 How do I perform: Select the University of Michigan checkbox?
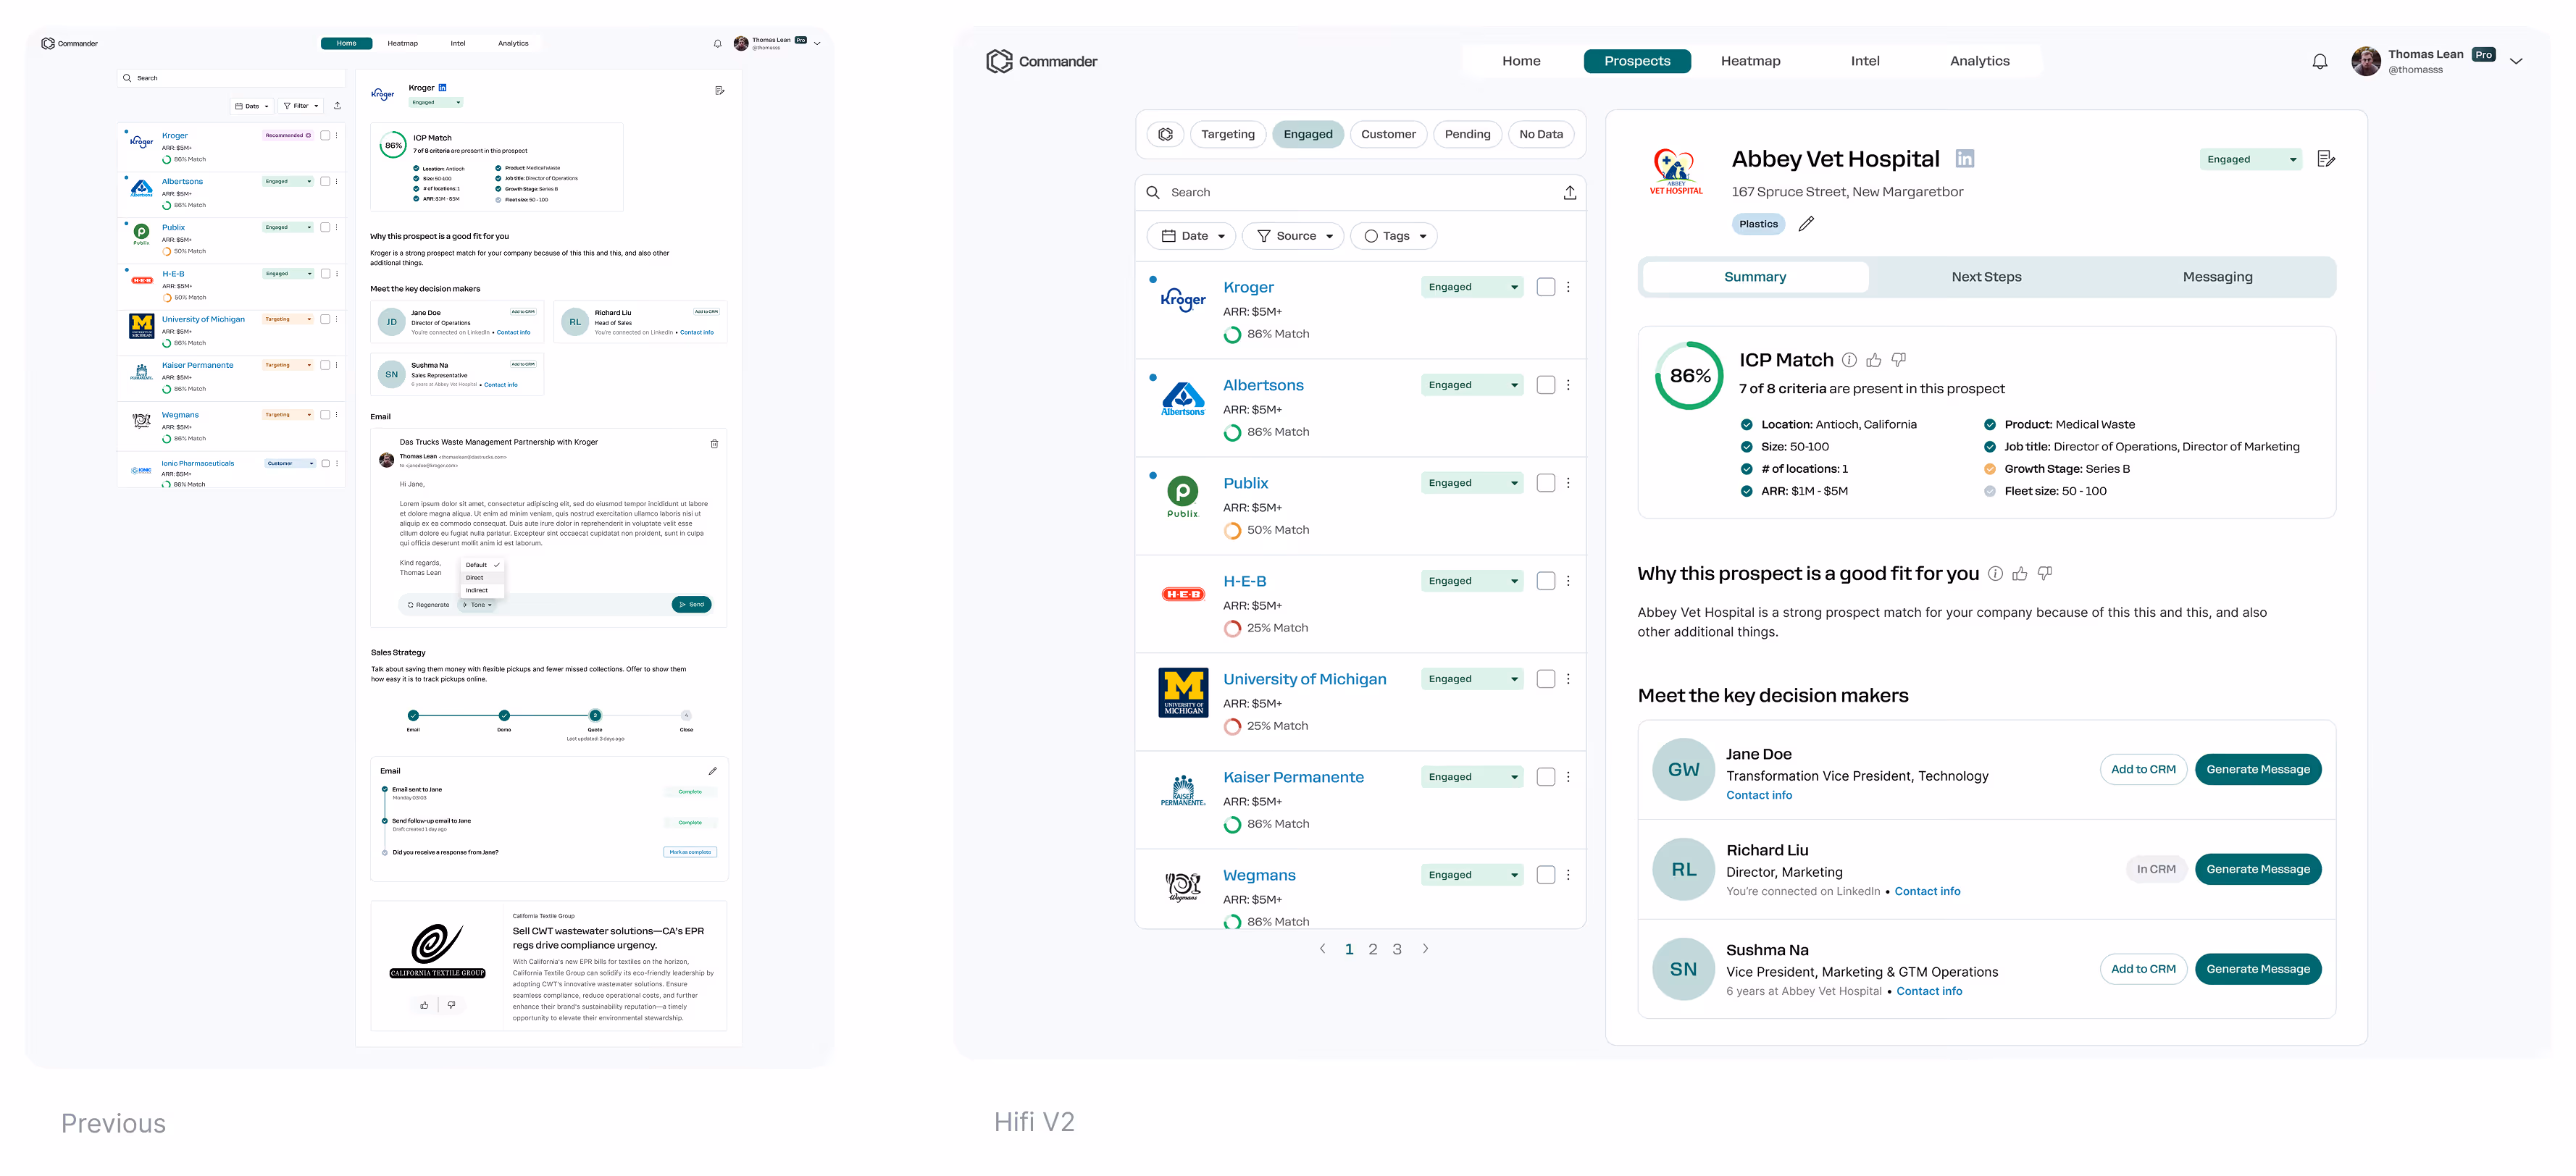point(1545,679)
